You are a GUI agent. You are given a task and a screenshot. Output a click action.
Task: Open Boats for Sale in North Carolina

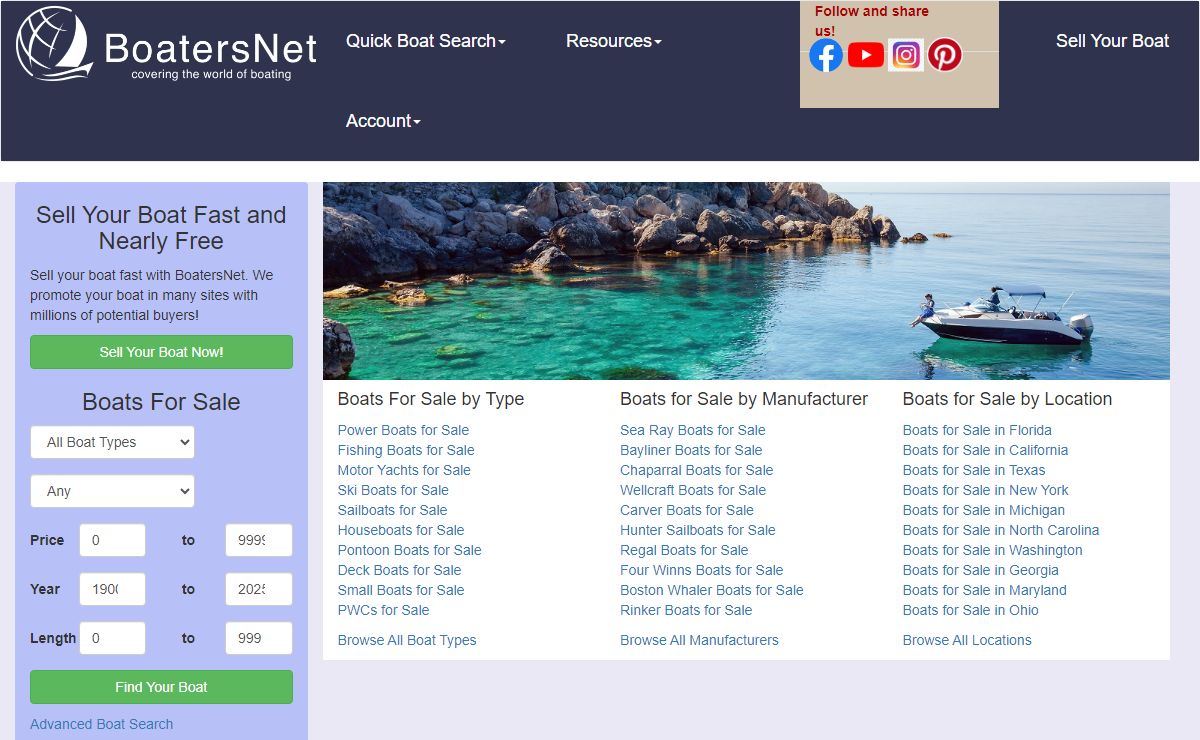pyautogui.click(x=1001, y=530)
